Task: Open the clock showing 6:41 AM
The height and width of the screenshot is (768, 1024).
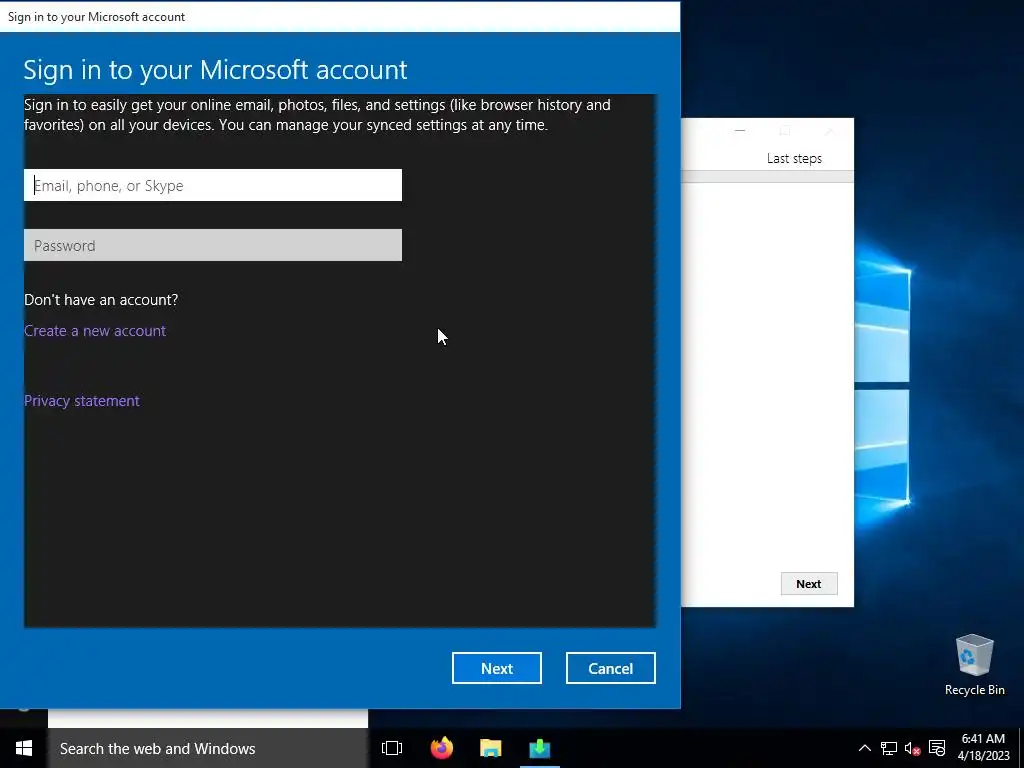Action: (x=983, y=748)
